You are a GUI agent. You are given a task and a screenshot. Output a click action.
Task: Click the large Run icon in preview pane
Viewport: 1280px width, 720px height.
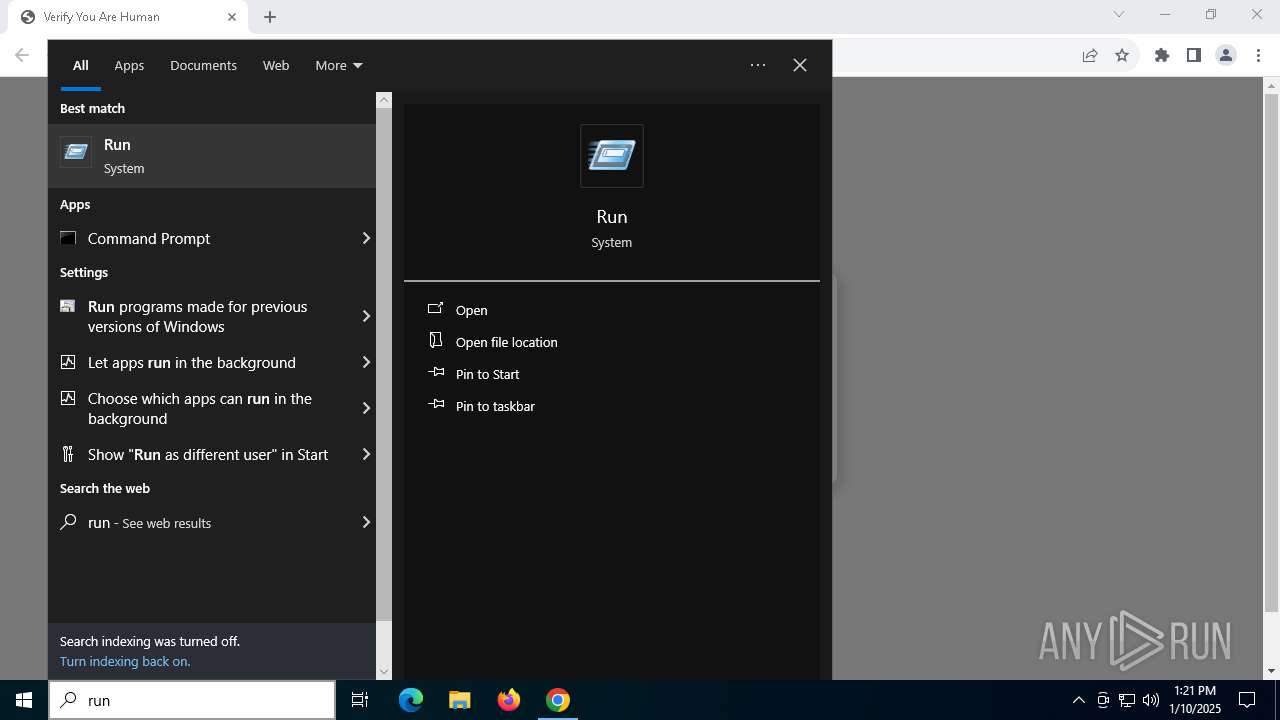(x=612, y=156)
